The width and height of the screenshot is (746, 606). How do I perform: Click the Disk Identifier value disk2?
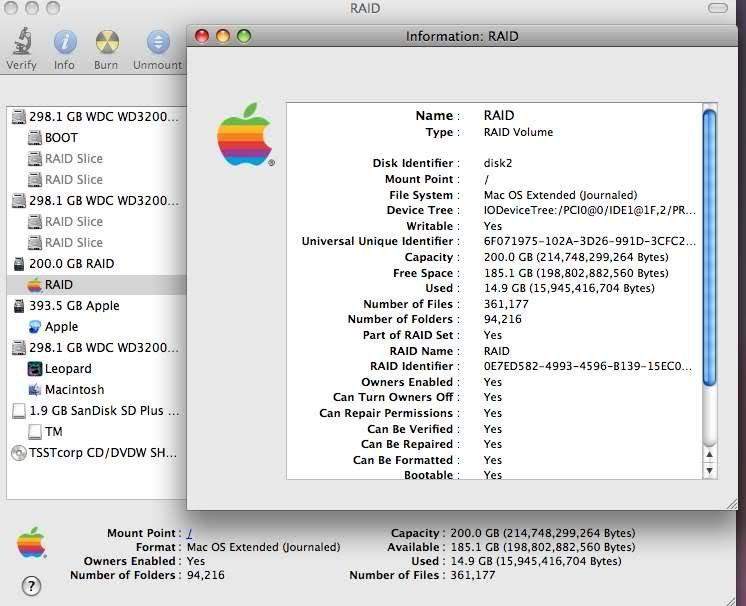click(x=498, y=163)
